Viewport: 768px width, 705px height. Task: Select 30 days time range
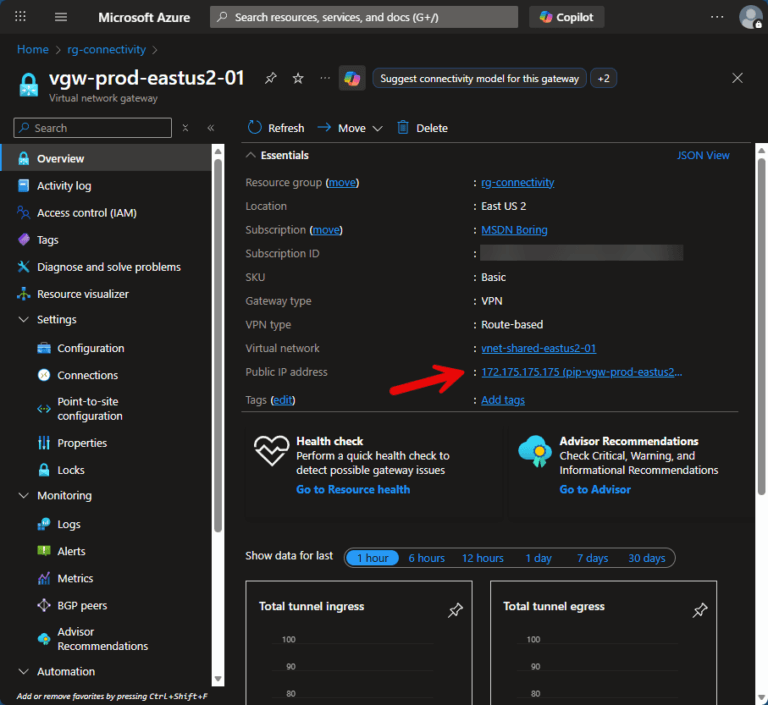tap(647, 558)
